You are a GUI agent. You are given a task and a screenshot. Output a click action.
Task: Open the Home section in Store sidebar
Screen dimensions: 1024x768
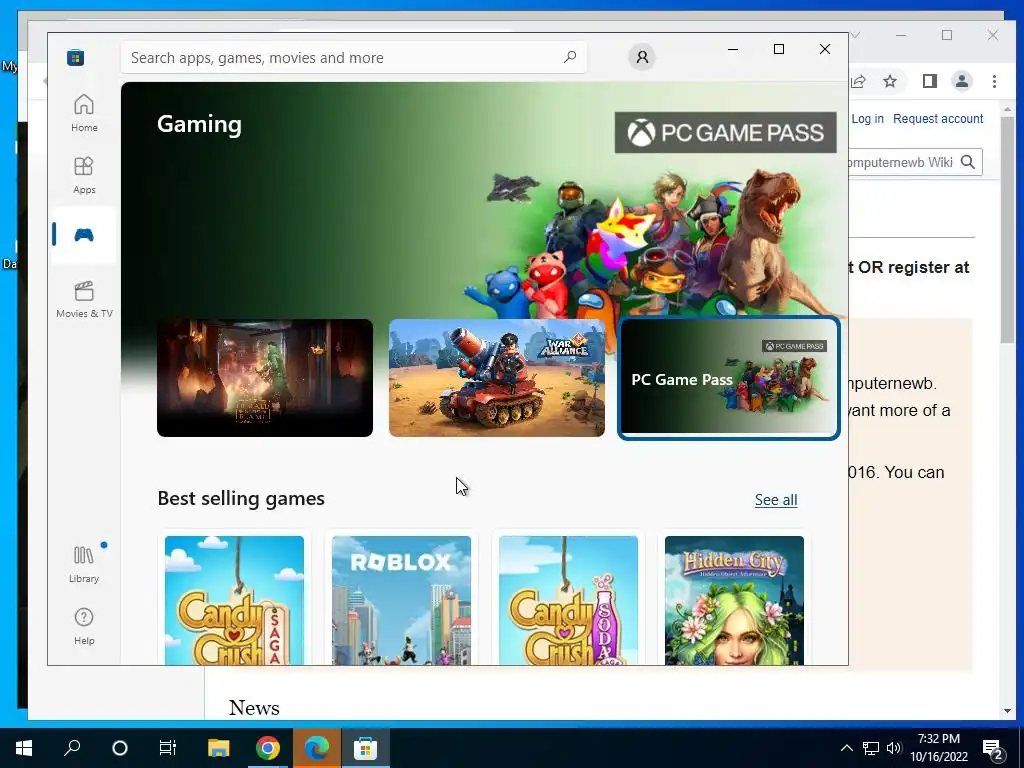pyautogui.click(x=84, y=113)
